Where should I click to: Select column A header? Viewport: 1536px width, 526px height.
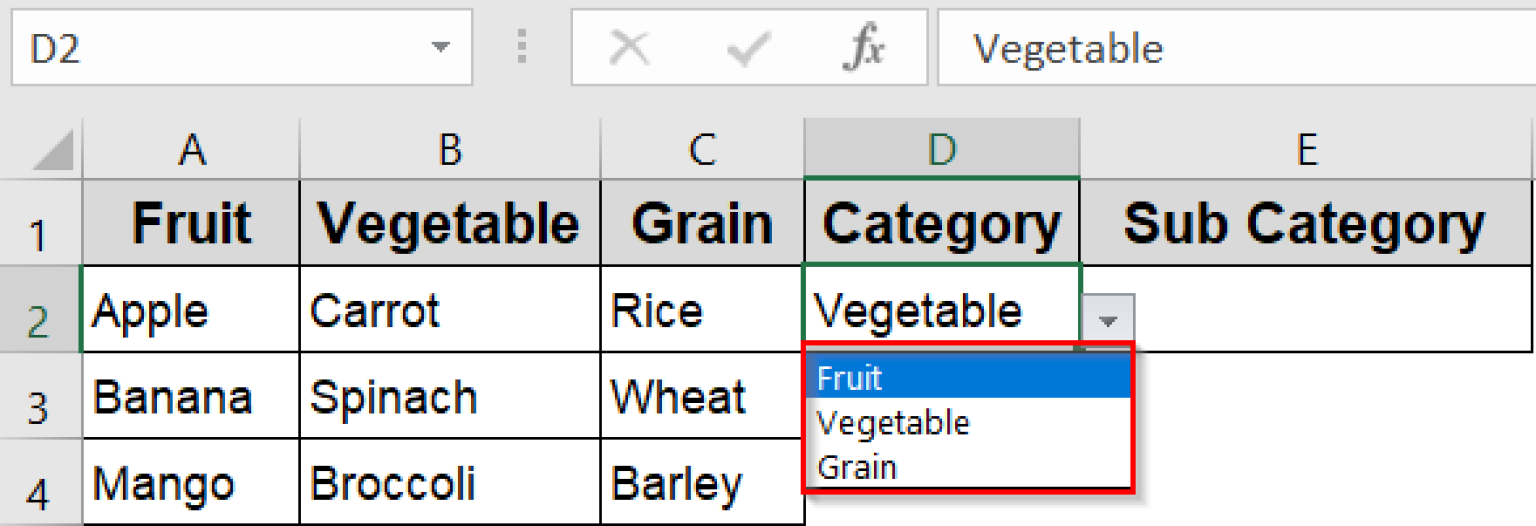(x=191, y=150)
